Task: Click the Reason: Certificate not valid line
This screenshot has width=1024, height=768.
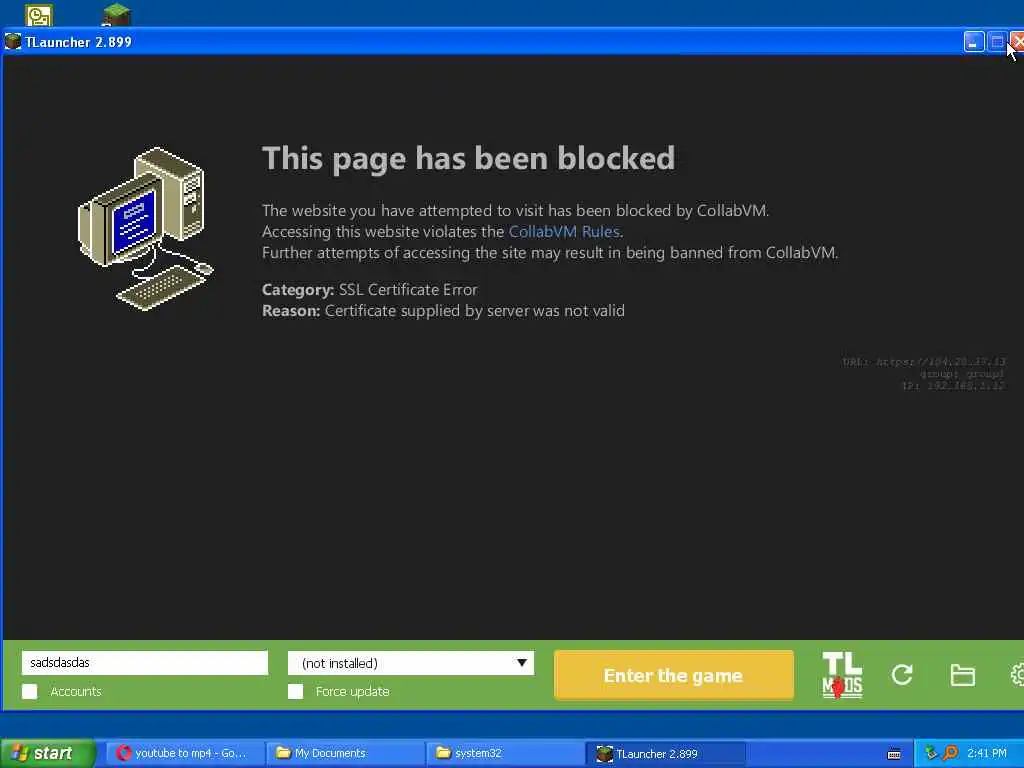Action: click(443, 310)
